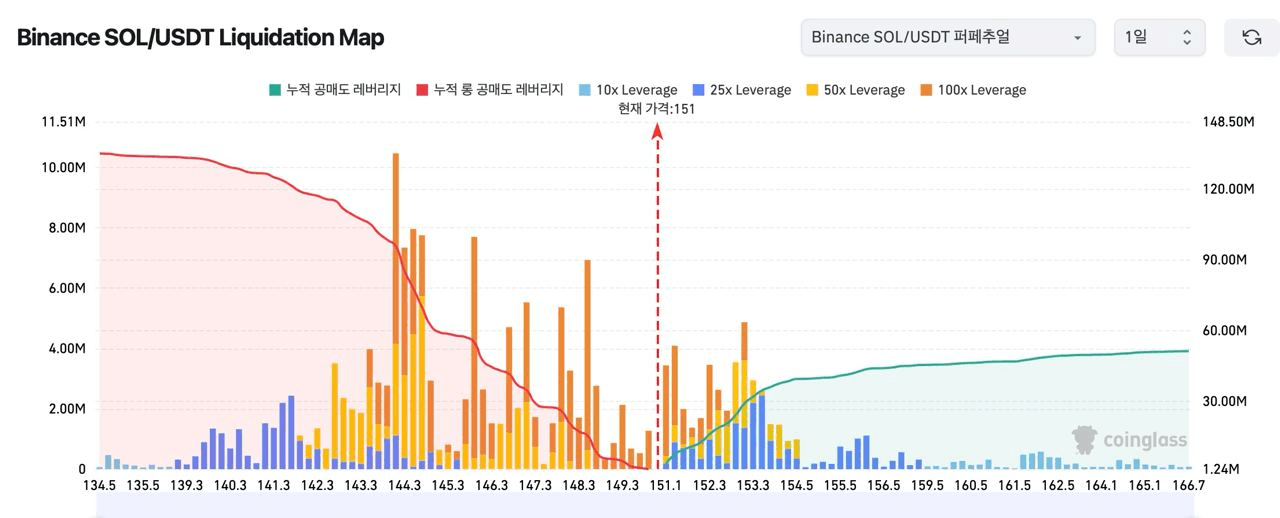
Task: Open the Binance SOL/USDT 퍼페추얼 dropdown
Action: [x=947, y=37]
